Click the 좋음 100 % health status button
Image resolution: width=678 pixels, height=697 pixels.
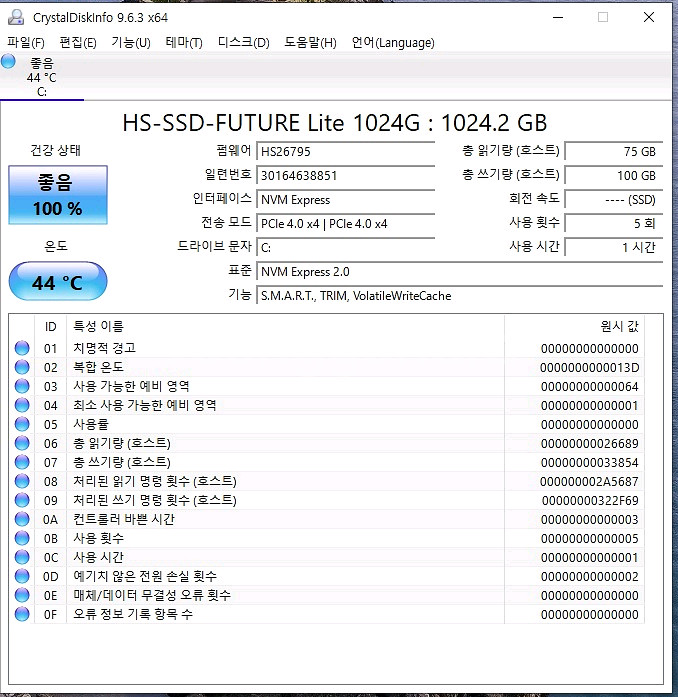(x=58, y=195)
